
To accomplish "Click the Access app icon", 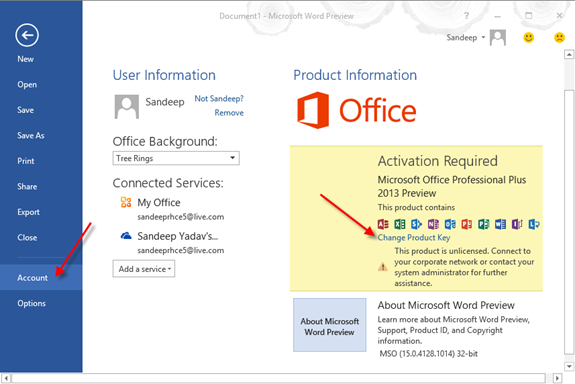I will [x=383, y=224].
